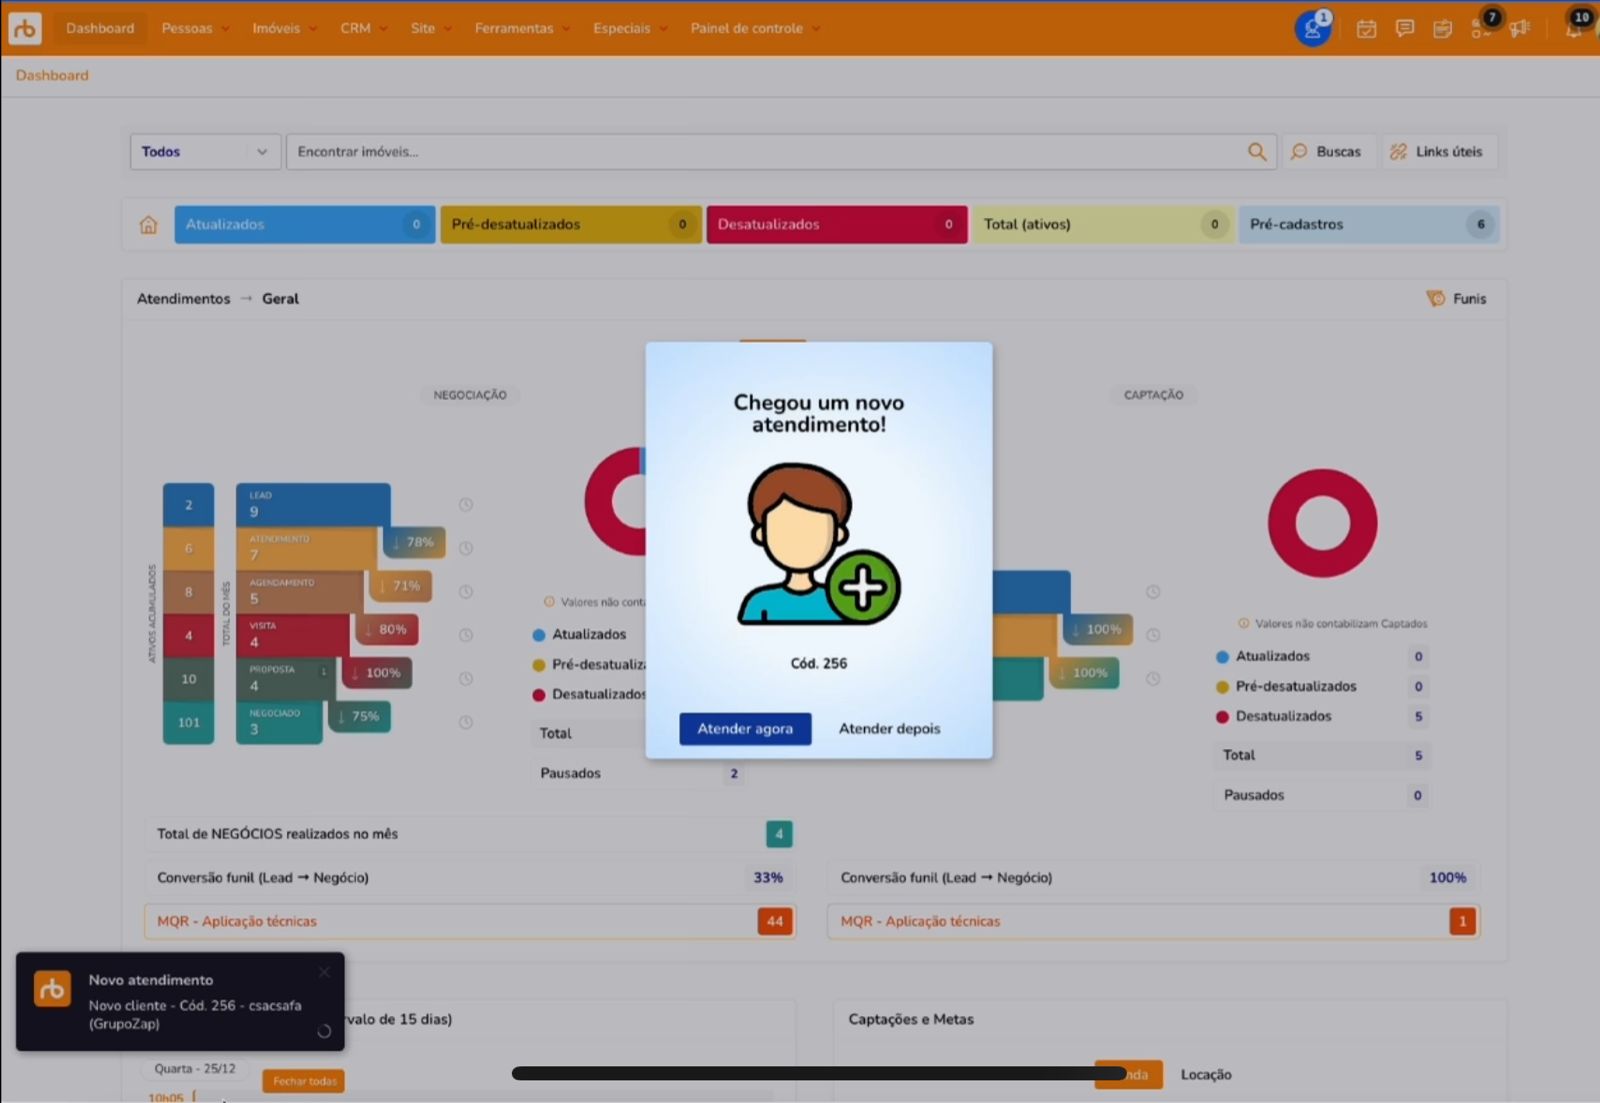This screenshot has height=1103, width=1600.
Task: Click the rb logo in top-left corner
Action: tap(25, 28)
